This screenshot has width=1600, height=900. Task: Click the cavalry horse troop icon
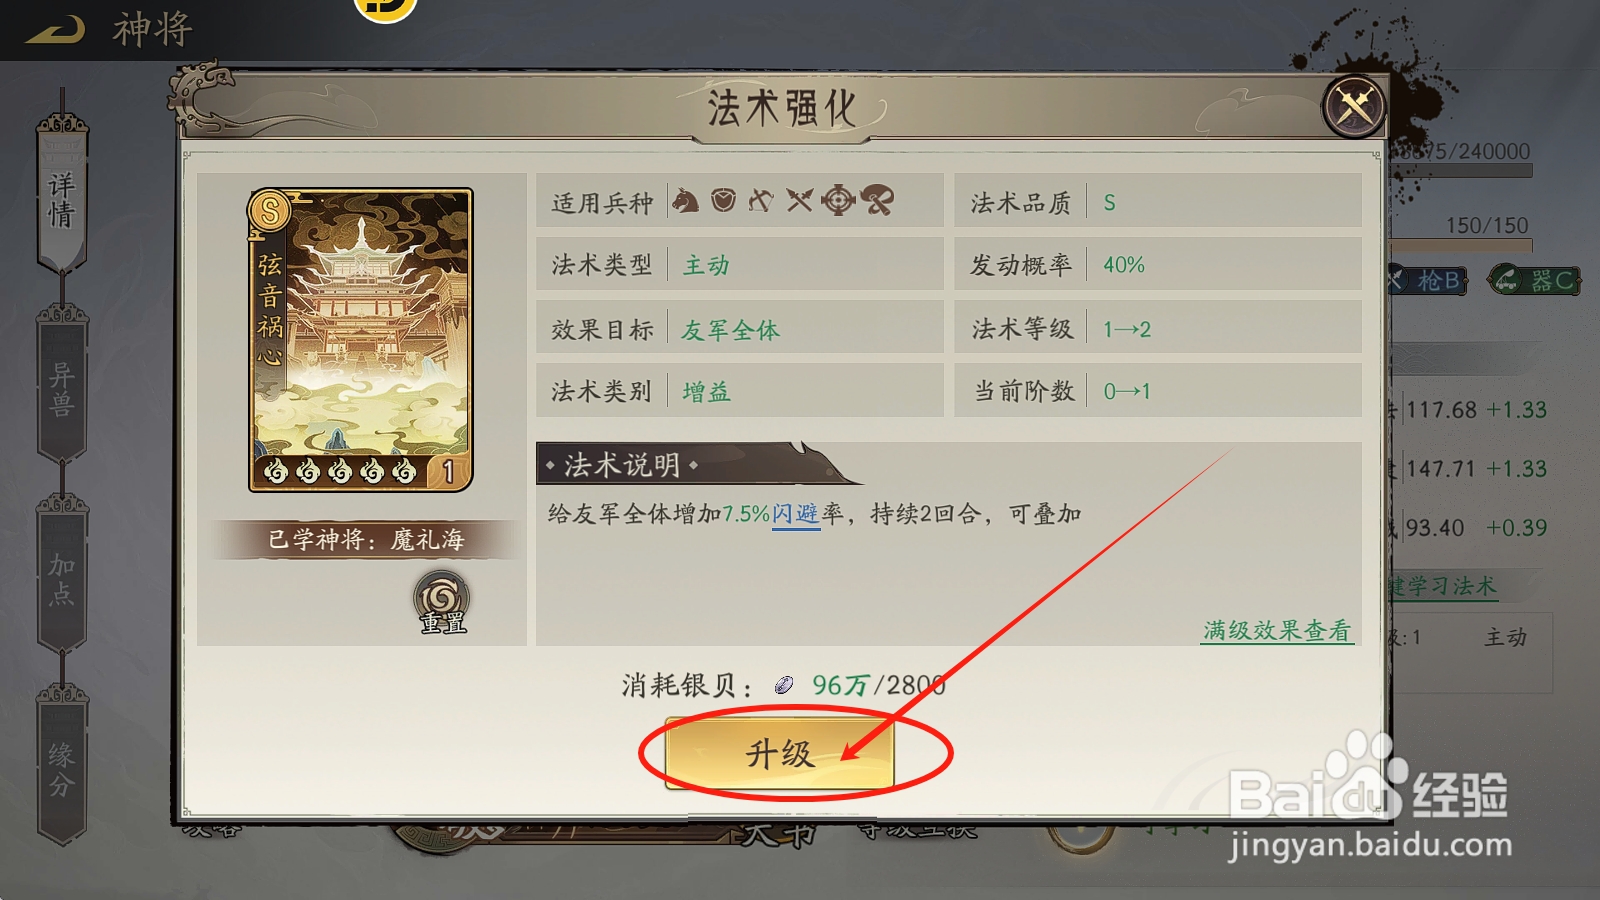685,201
